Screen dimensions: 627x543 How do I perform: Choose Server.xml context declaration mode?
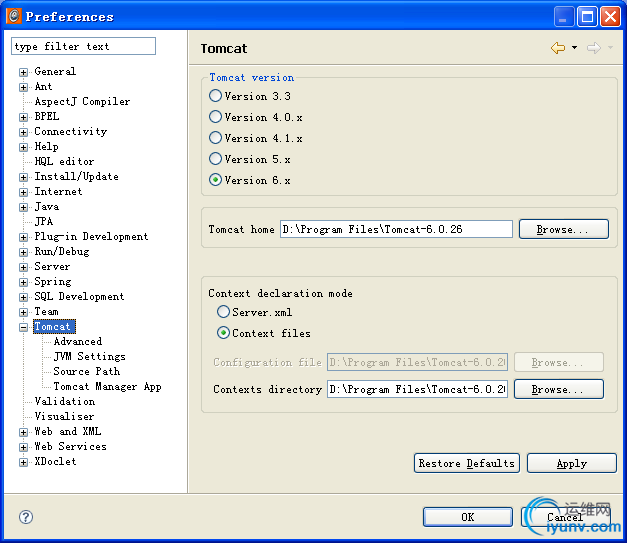[x=223, y=311]
